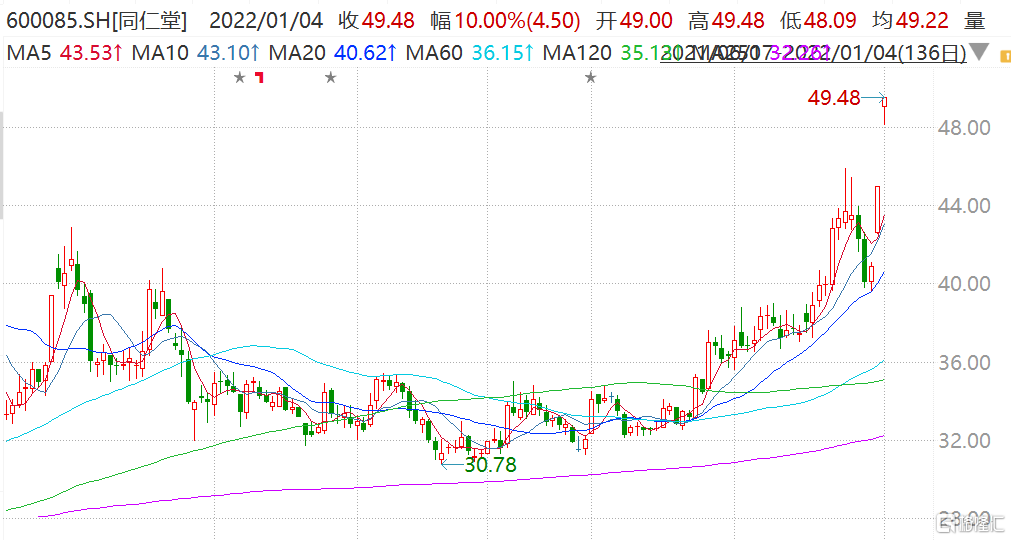Viewport: 1011px width, 540px height.
Task: Click the rightmost star event marker
Action: tap(590, 78)
